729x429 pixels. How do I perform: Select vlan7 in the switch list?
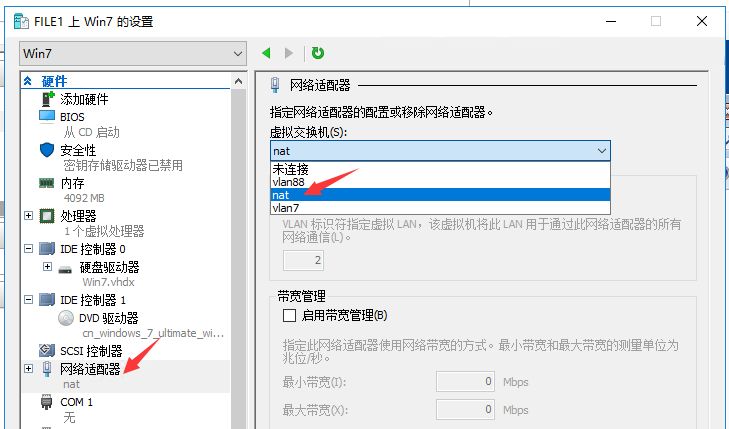tap(440, 208)
